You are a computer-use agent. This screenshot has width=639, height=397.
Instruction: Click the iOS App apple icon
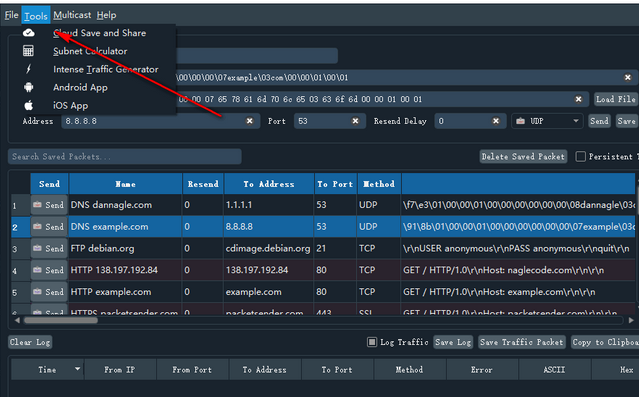click(x=29, y=106)
